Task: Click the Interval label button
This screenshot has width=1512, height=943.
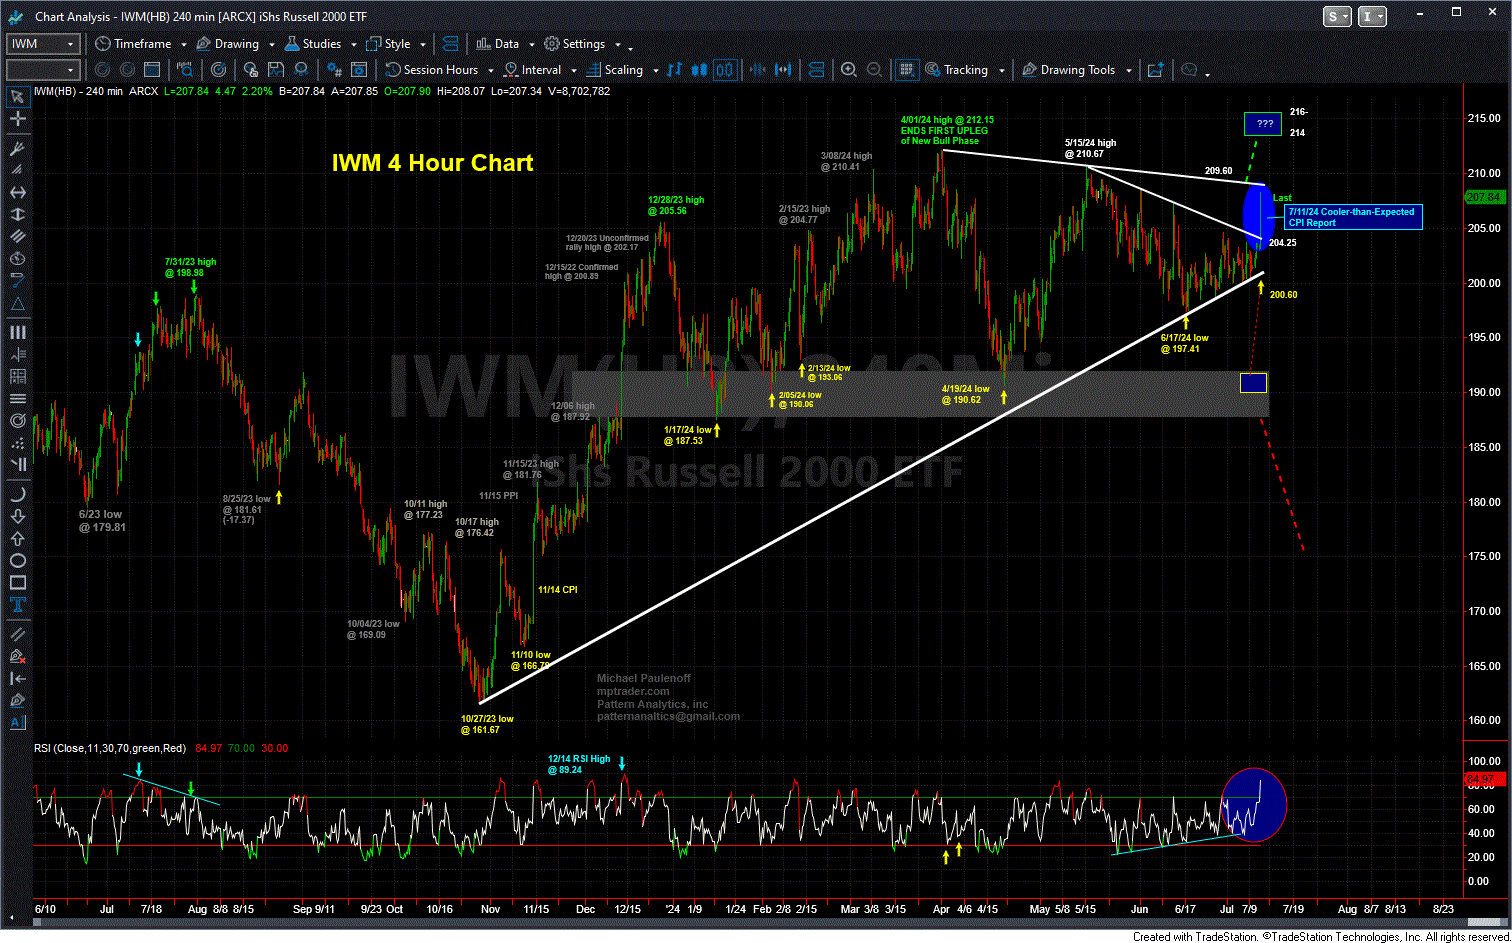Action: point(541,70)
